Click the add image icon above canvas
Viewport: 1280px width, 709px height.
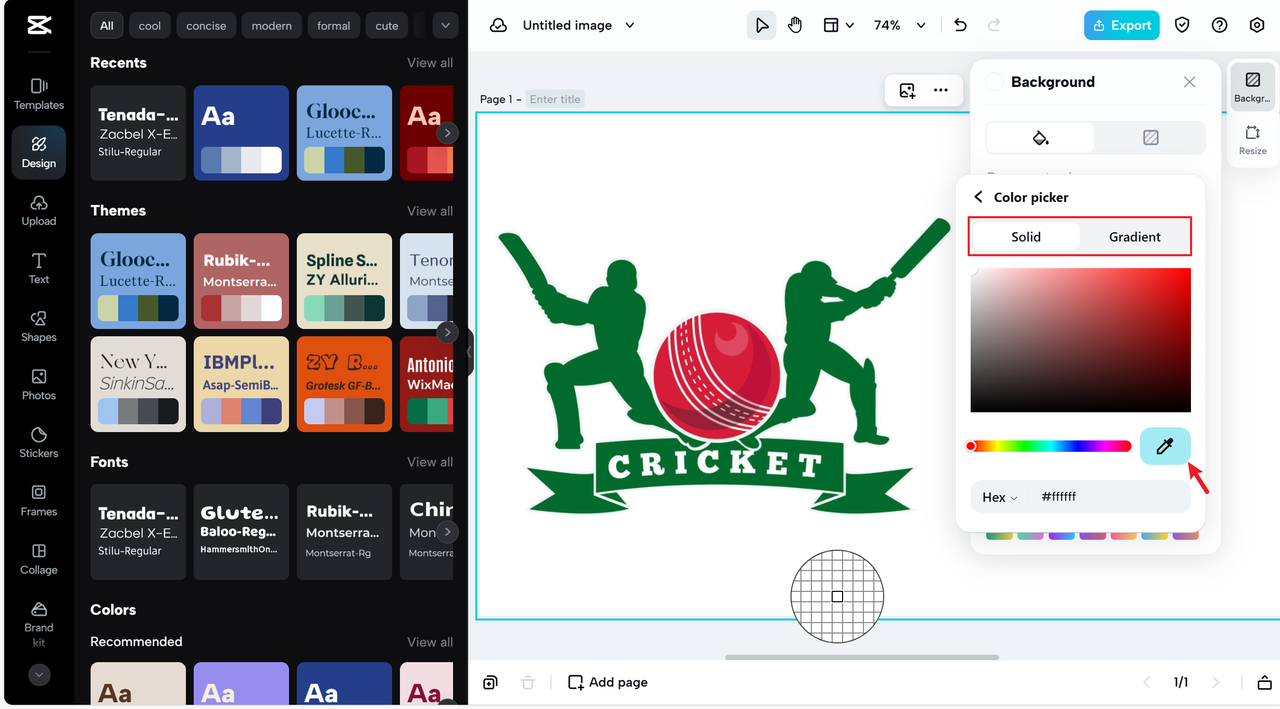pos(907,90)
